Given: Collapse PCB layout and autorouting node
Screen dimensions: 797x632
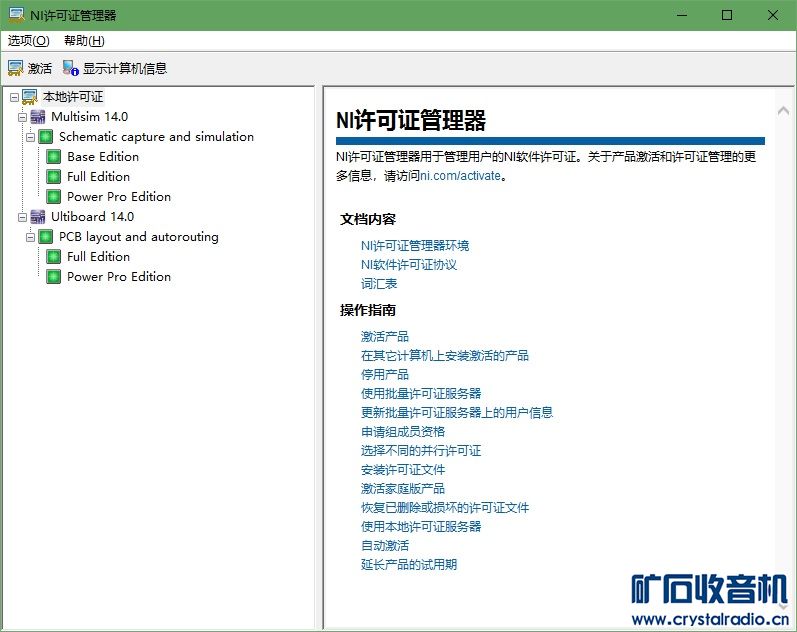Looking at the screenshot, I should pos(30,237).
